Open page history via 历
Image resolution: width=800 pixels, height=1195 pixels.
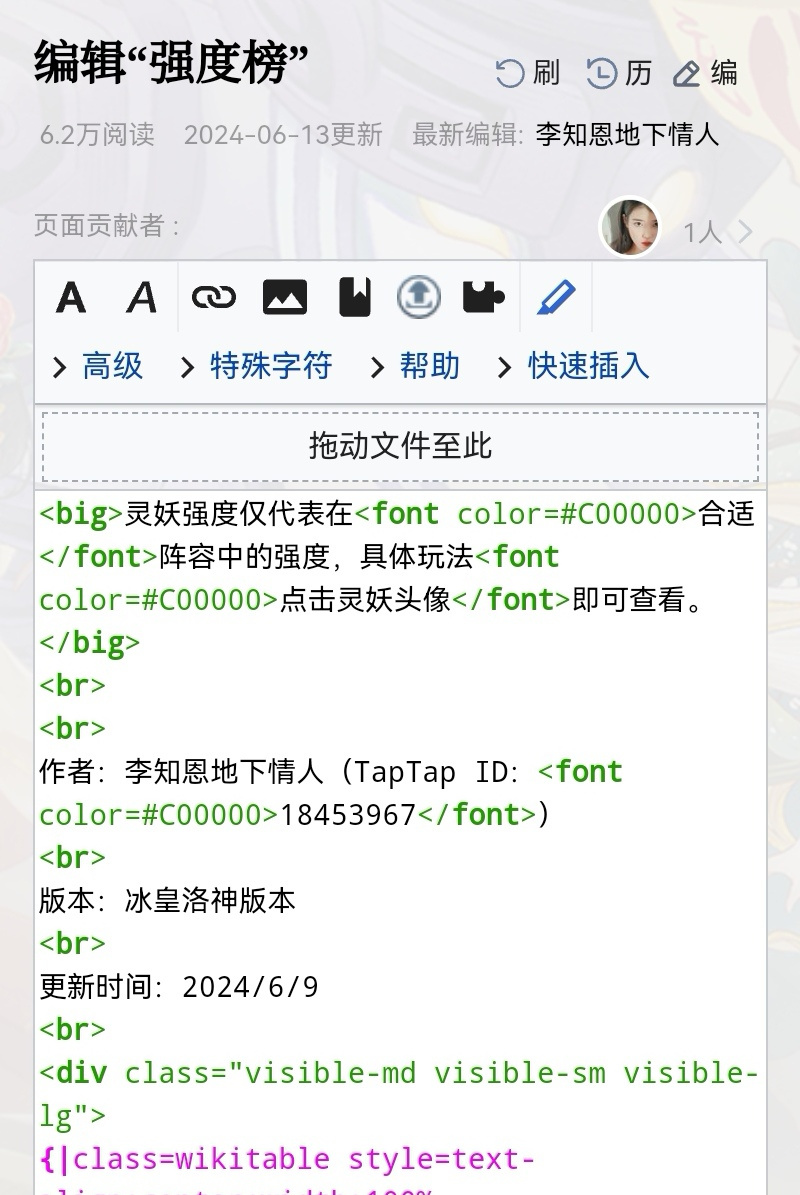point(619,73)
